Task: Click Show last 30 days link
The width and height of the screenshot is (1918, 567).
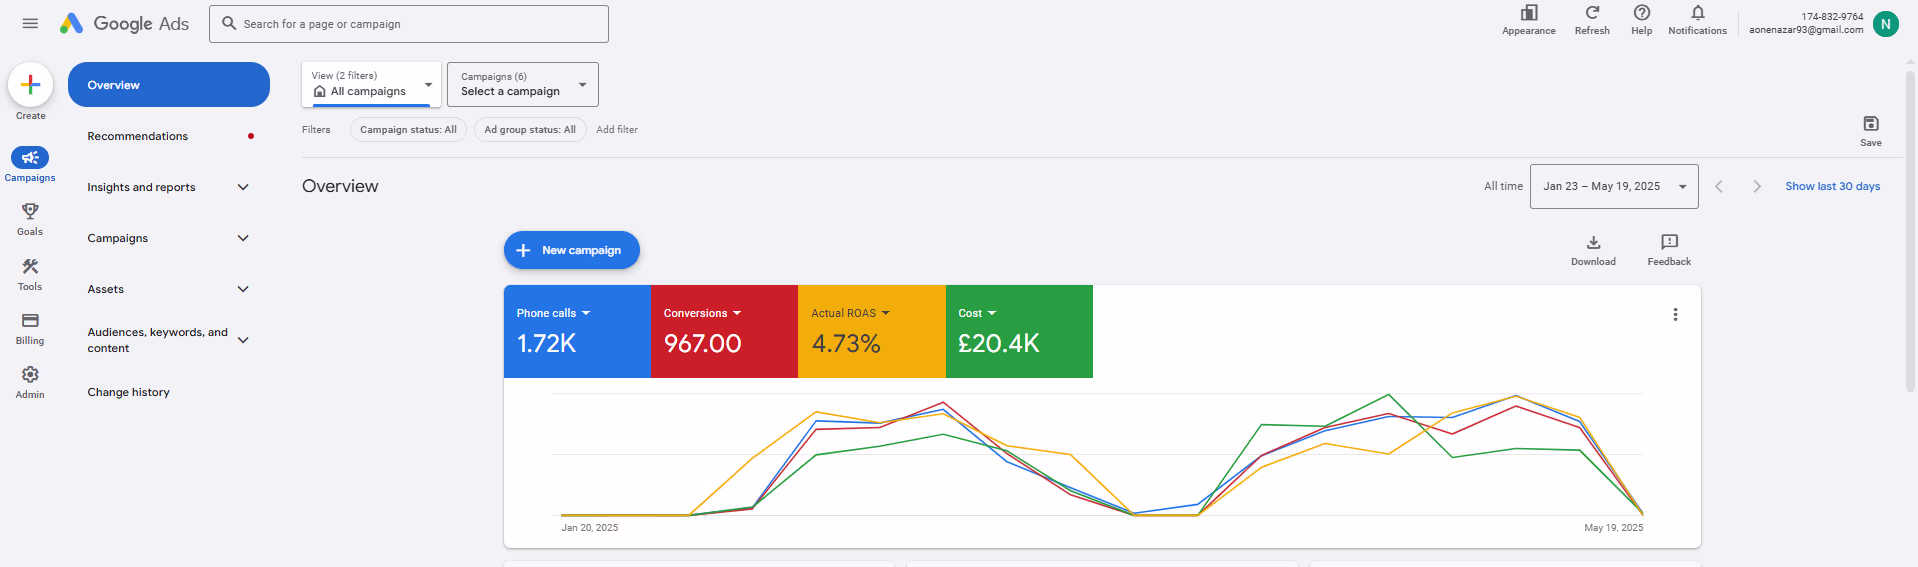Action: click(1832, 187)
